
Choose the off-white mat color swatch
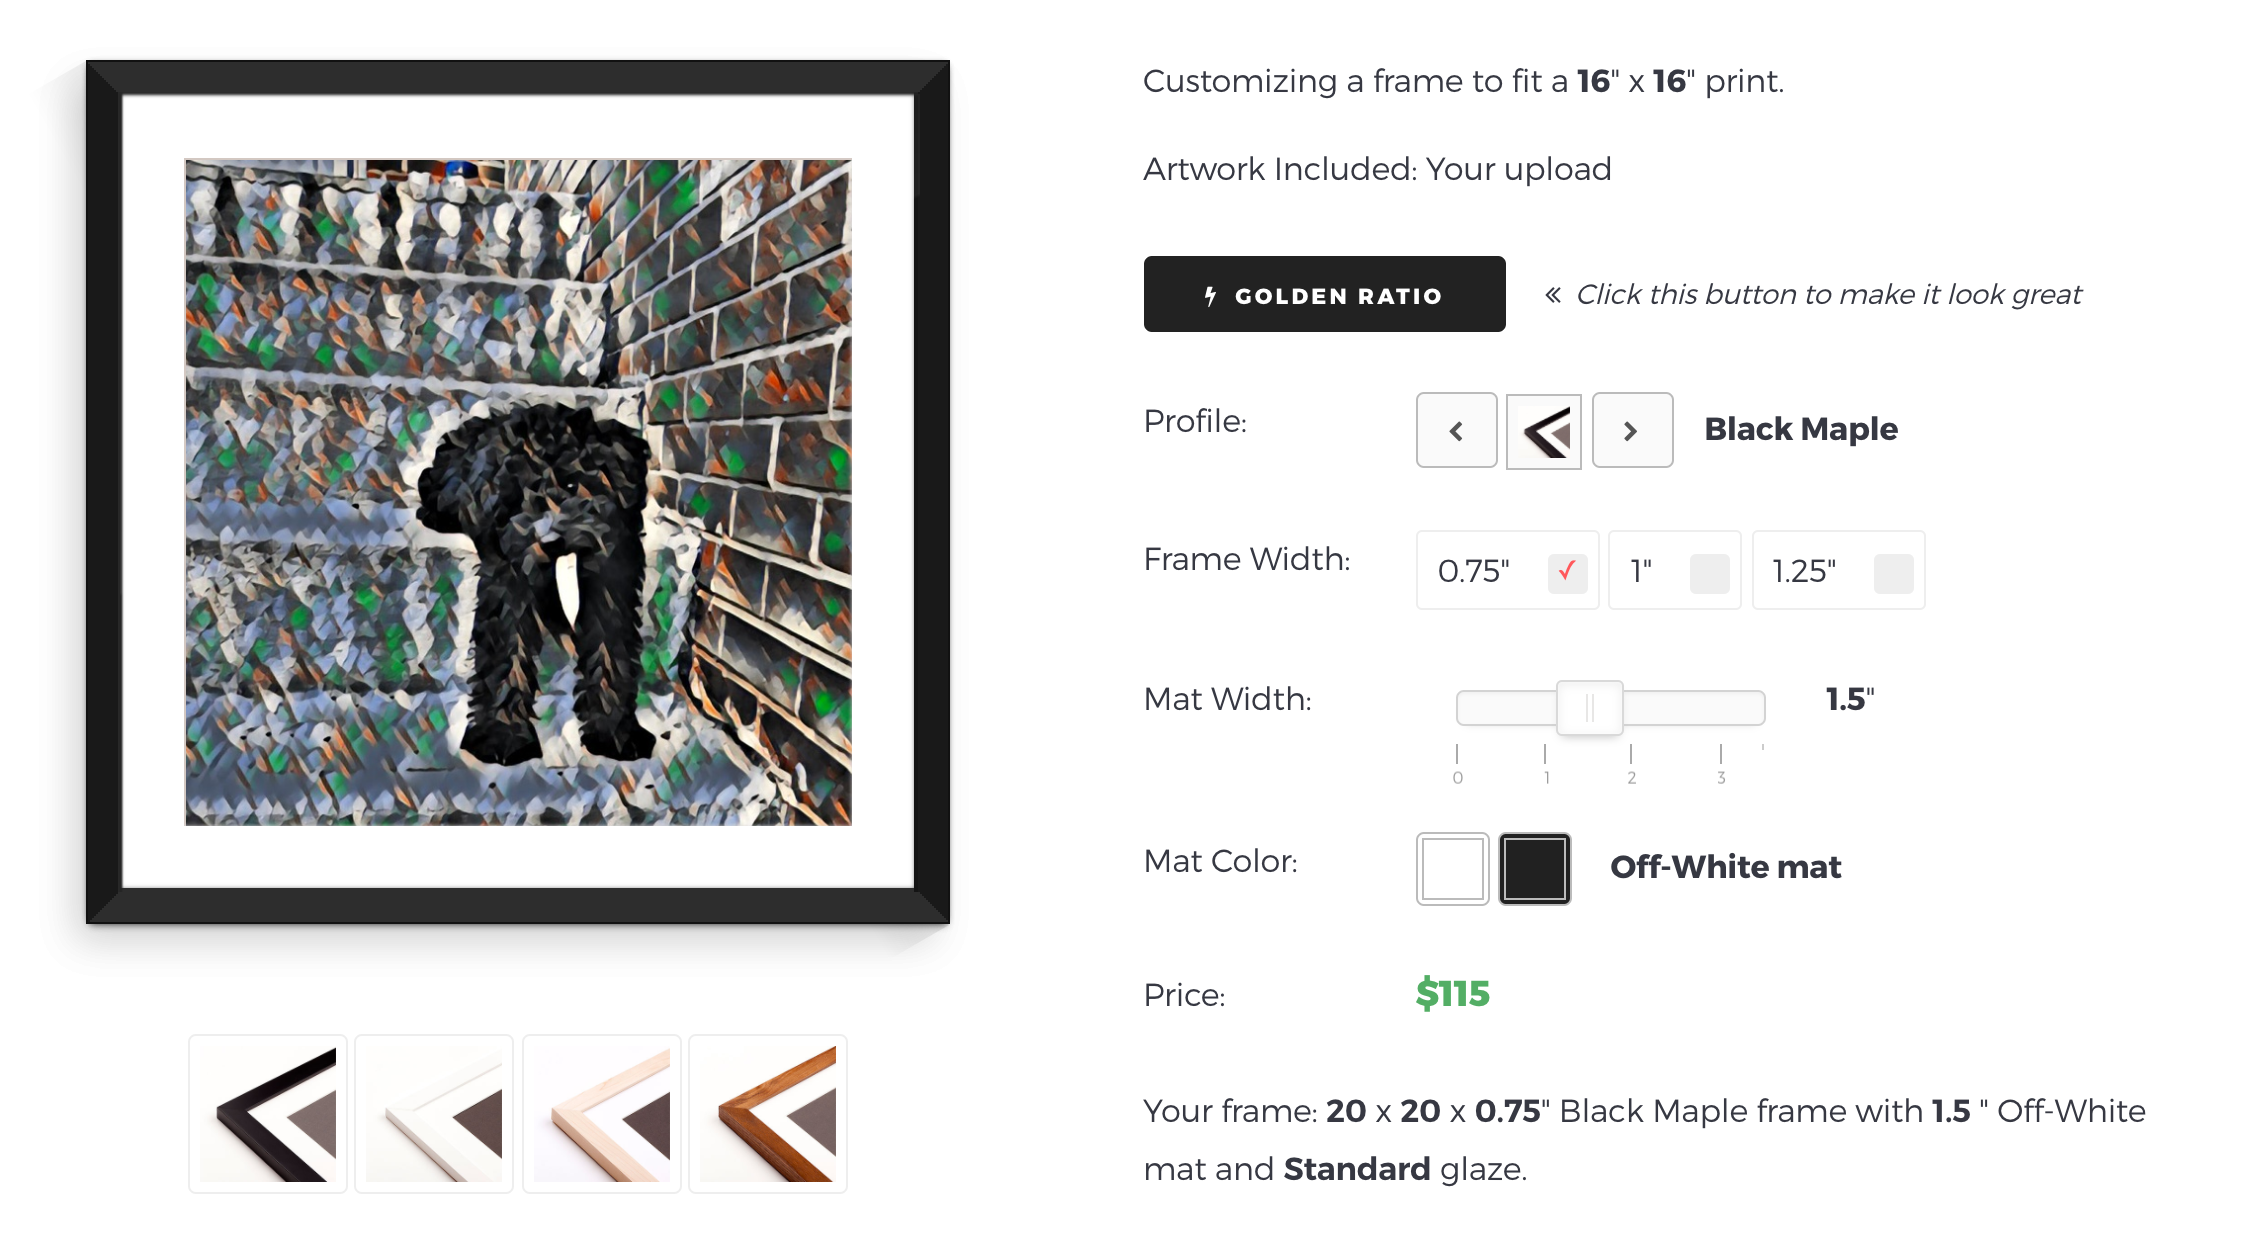click(1452, 869)
